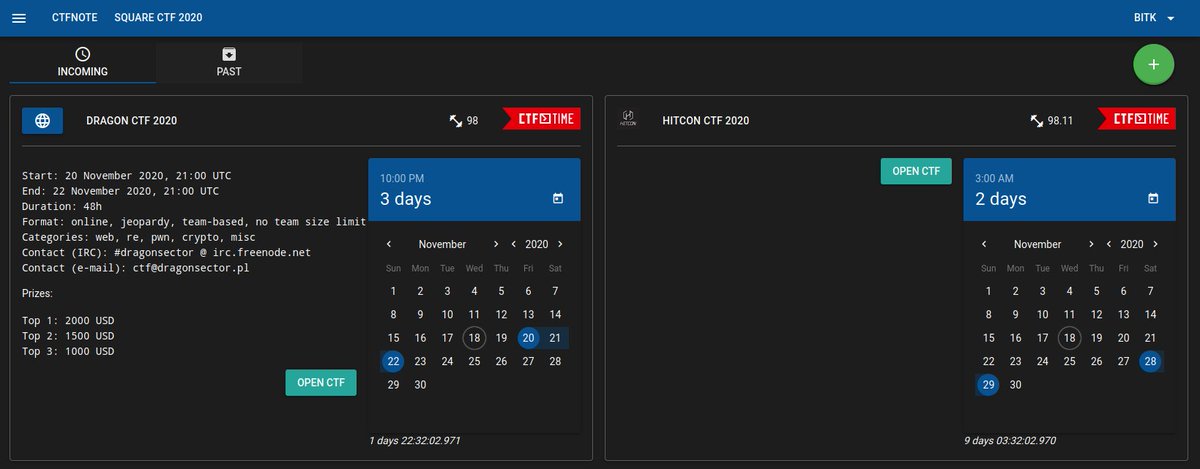
Task: Go to next year in Dragon CTF calendar
Action: (560, 244)
